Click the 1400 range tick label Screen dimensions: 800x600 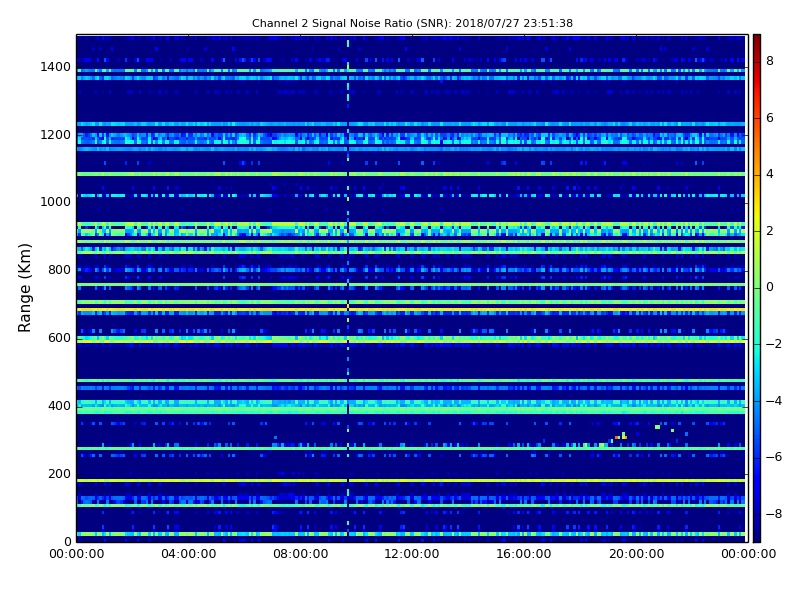pyautogui.click(x=55, y=67)
